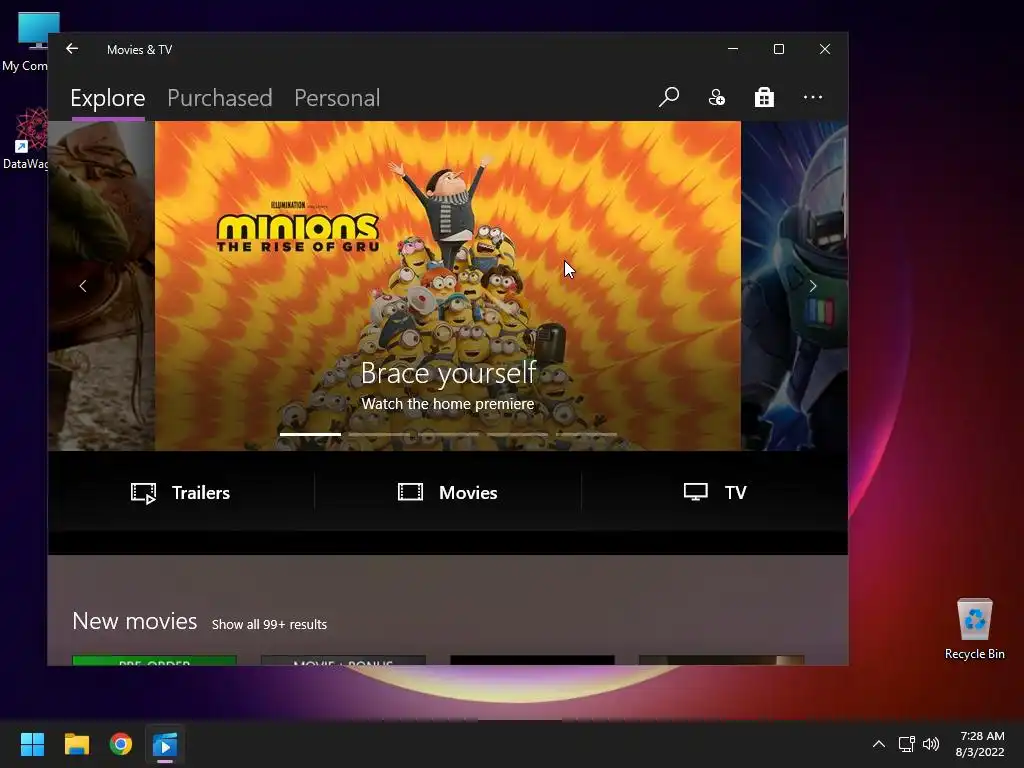Advance the carousel with the right chevron
The height and width of the screenshot is (768, 1024).
(x=812, y=286)
